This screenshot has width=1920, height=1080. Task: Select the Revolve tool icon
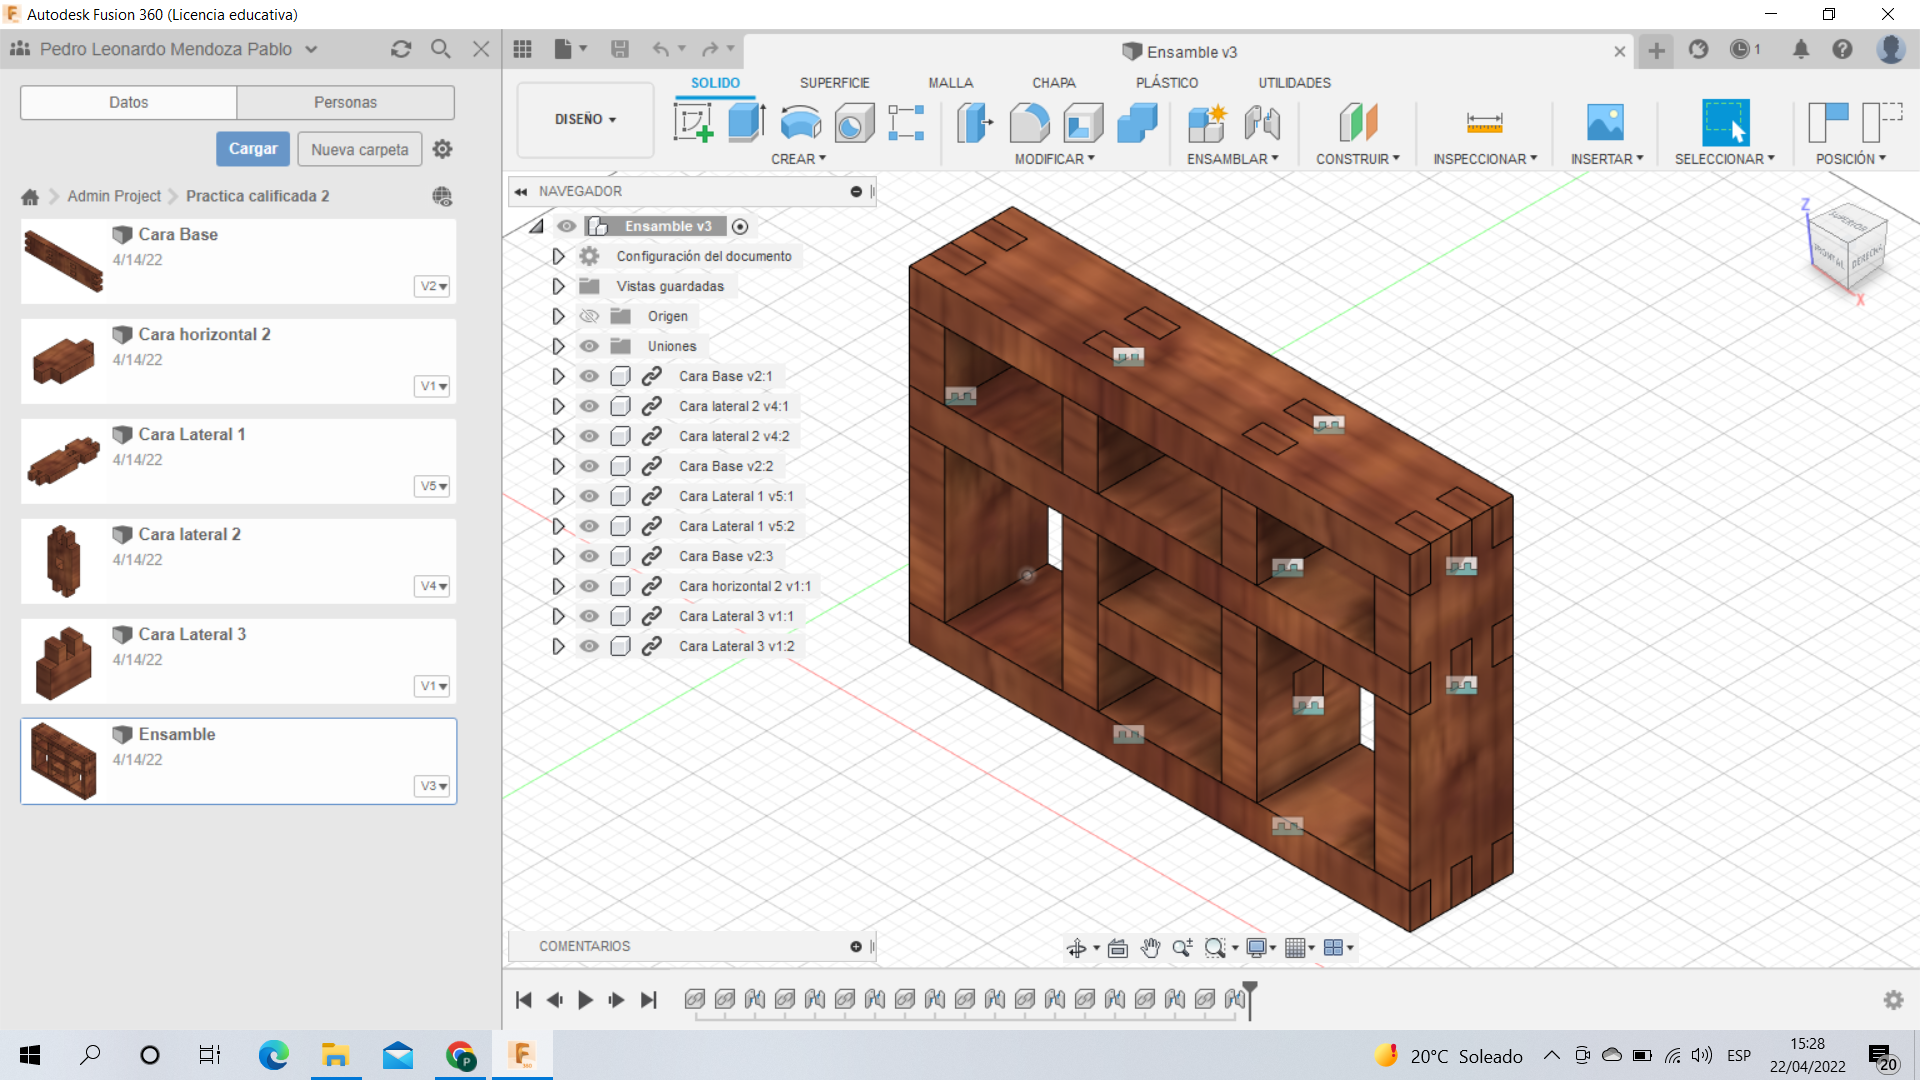[800, 123]
